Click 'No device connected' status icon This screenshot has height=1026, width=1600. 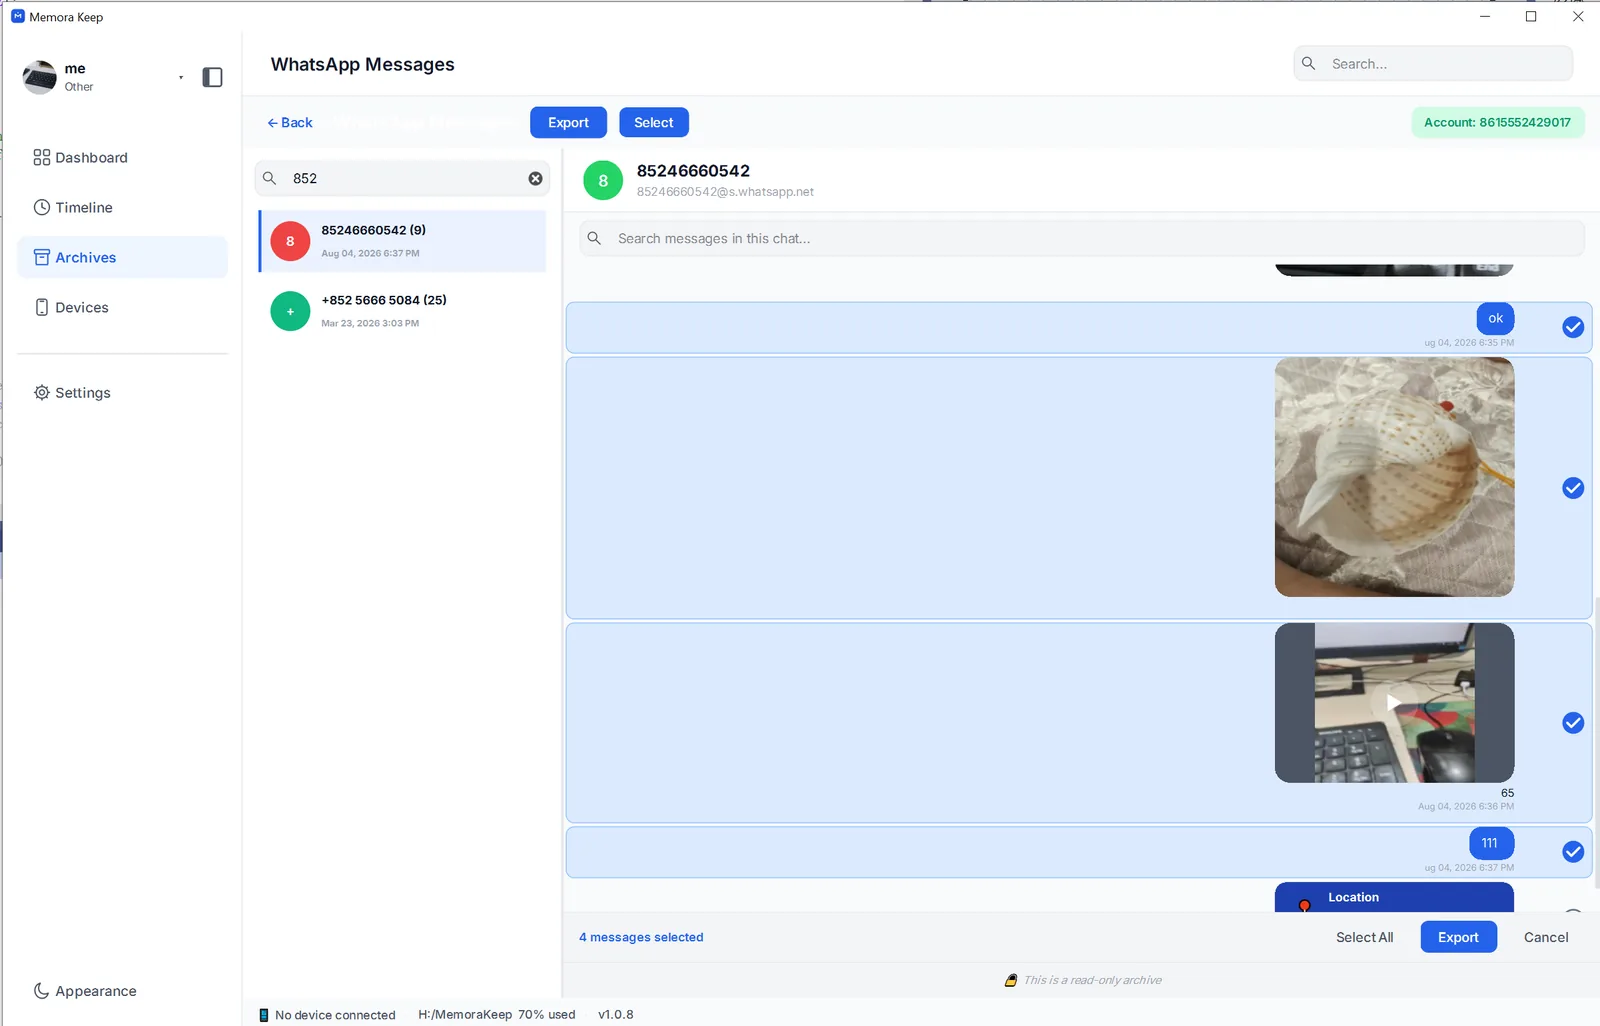[x=264, y=1015]
